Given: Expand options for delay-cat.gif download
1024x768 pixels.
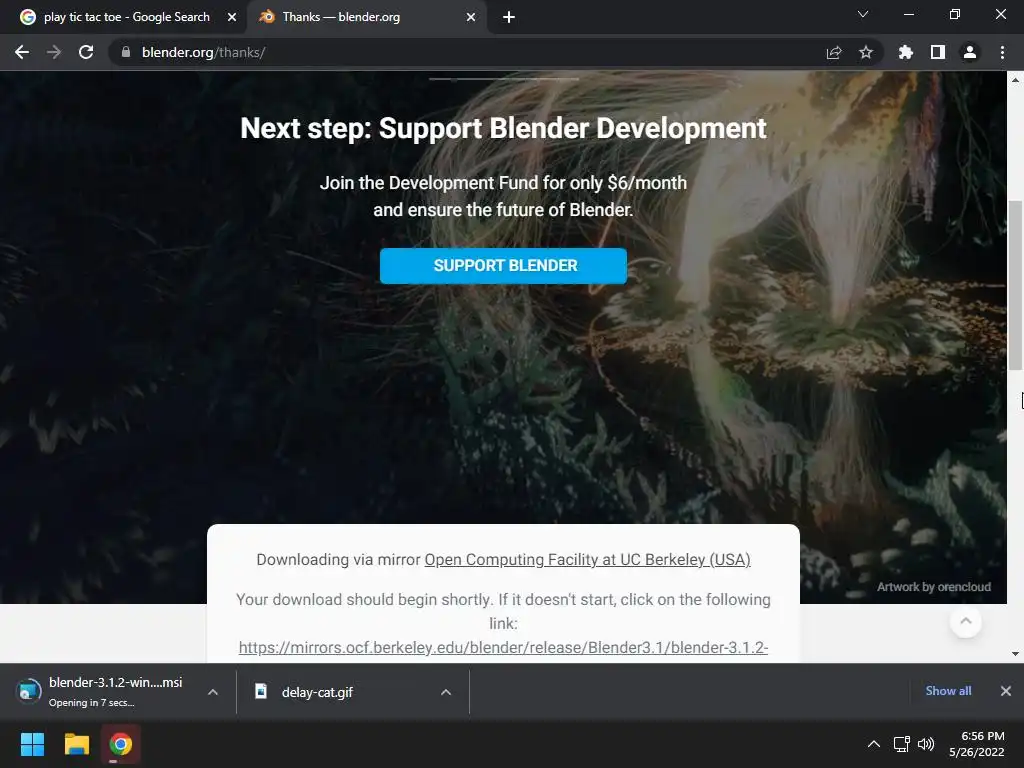Looking at the screenshot, I should [x=446, y=692].
